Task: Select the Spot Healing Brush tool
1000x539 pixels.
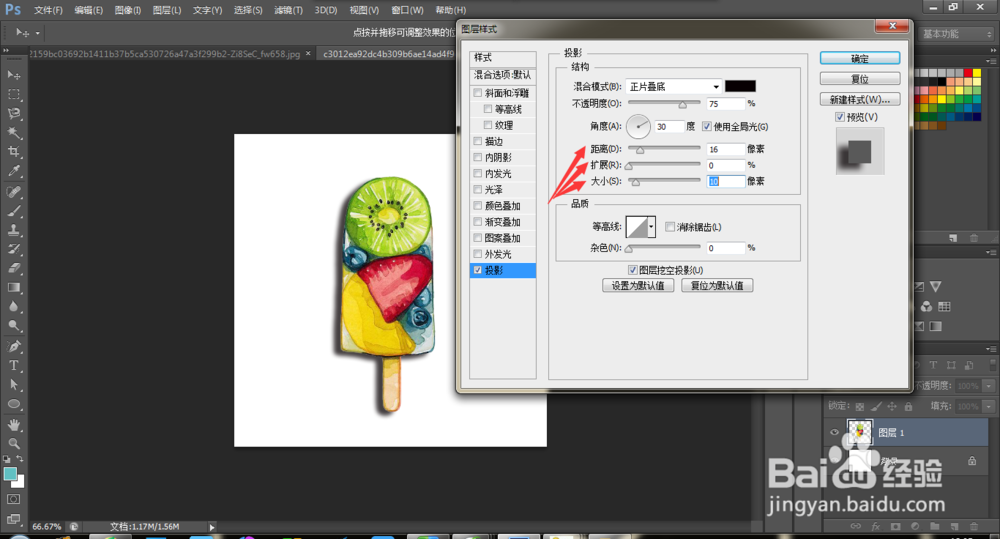Action: coord(13,192)
